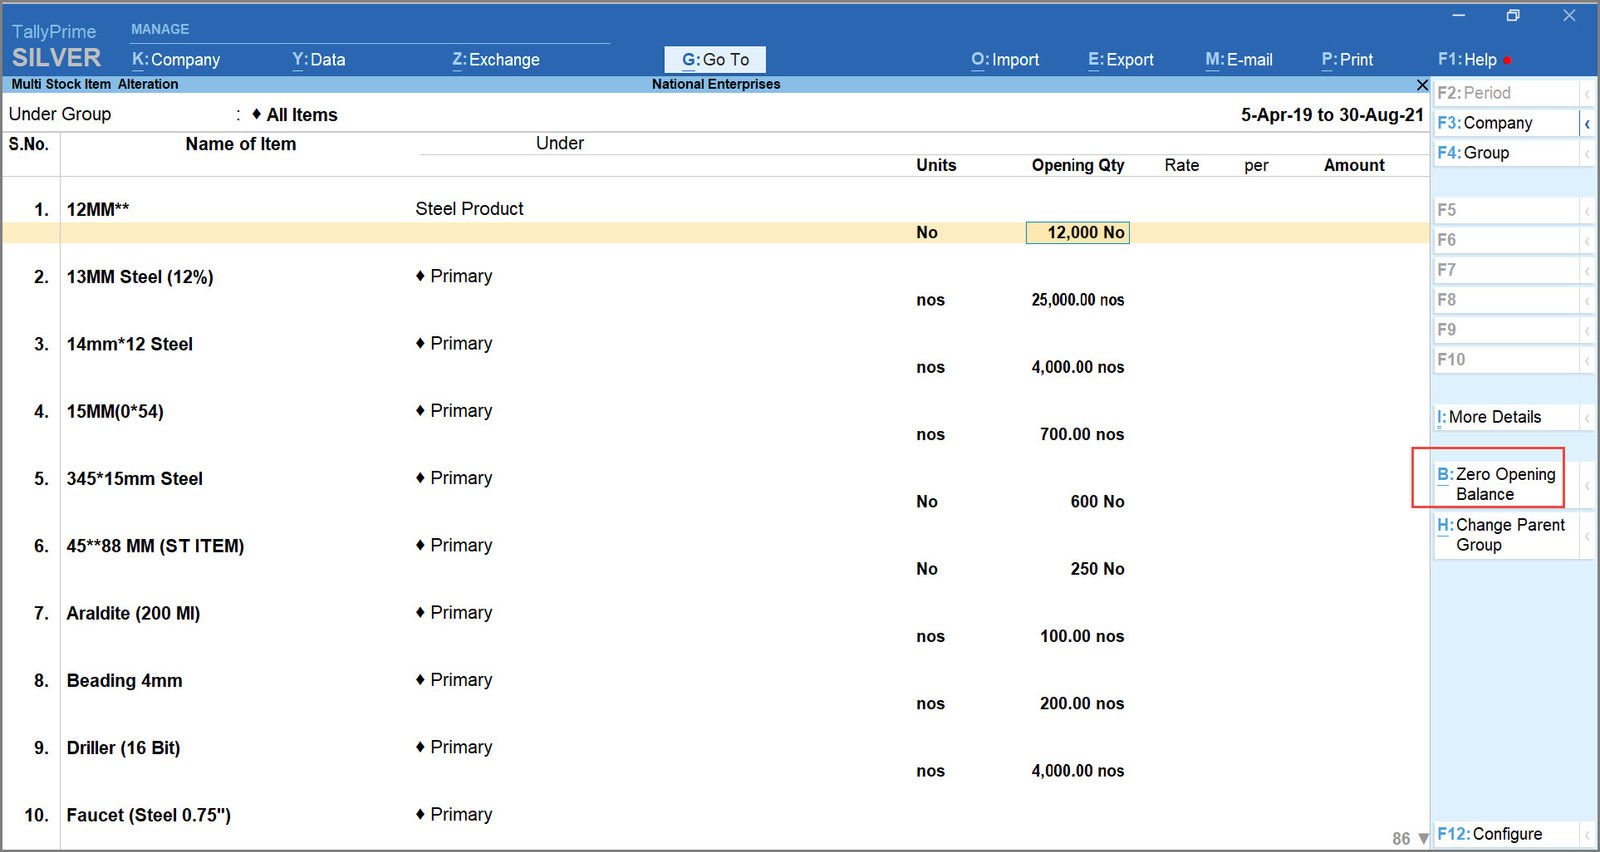Click the F3: Company button
1600x852 pixels.
pos(1506,123)
